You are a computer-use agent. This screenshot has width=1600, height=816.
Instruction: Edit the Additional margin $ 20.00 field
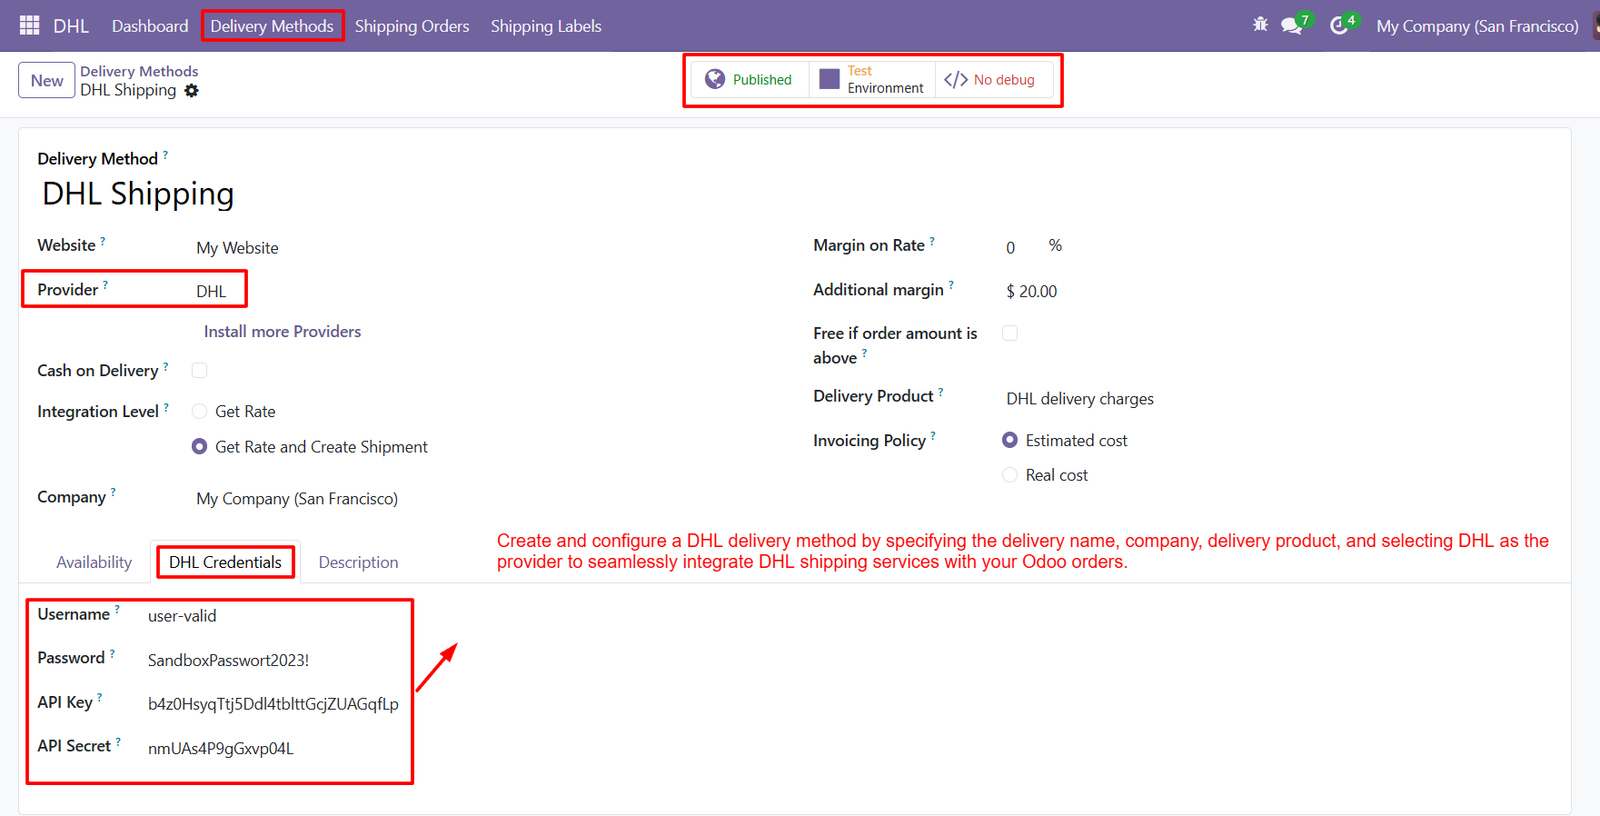click(1032, 291)
